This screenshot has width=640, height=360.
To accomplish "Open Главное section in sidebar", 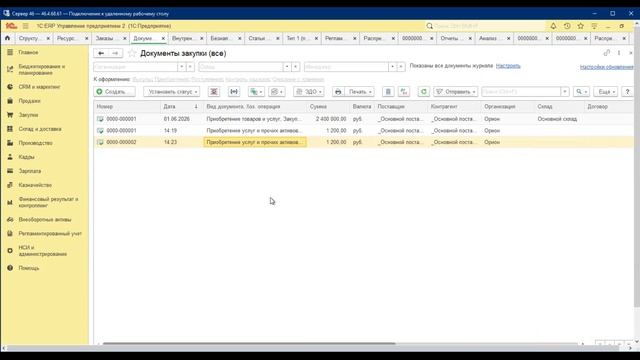I will (x=28, y=53).
